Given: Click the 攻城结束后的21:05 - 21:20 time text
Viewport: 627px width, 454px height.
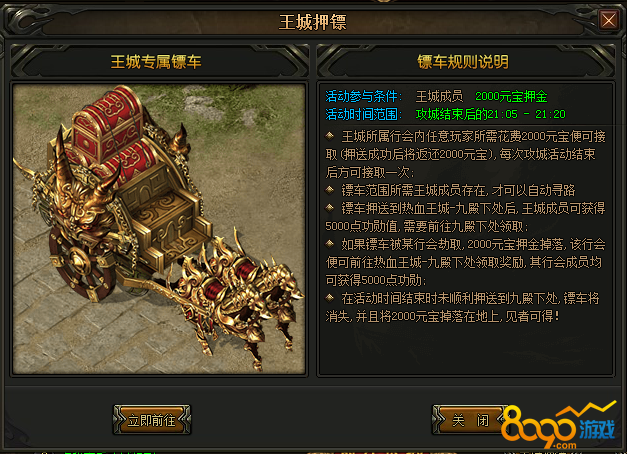Looking at the screenshot, I should [x=491, y=114].
